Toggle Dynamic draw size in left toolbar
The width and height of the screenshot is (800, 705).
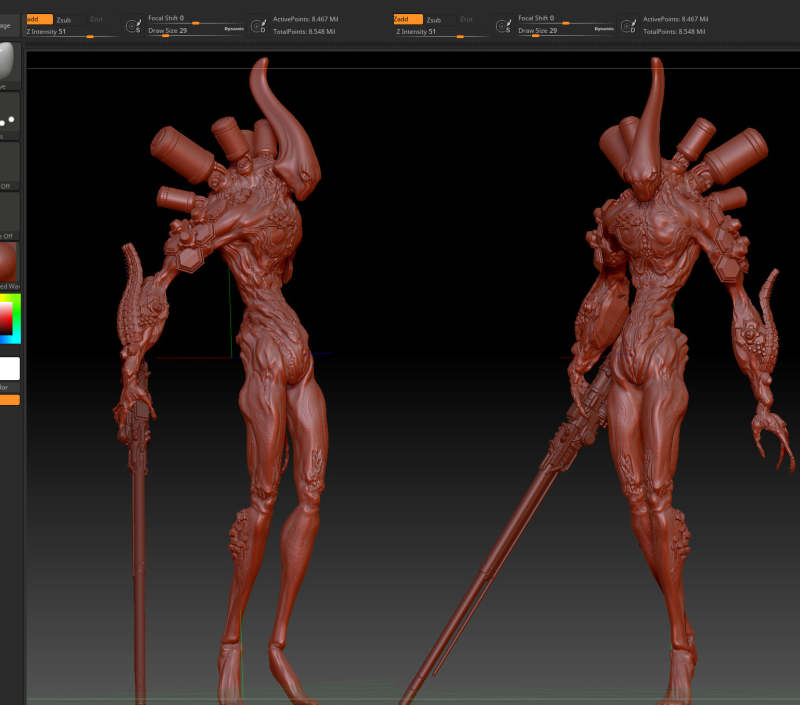(x=234, y=30)
